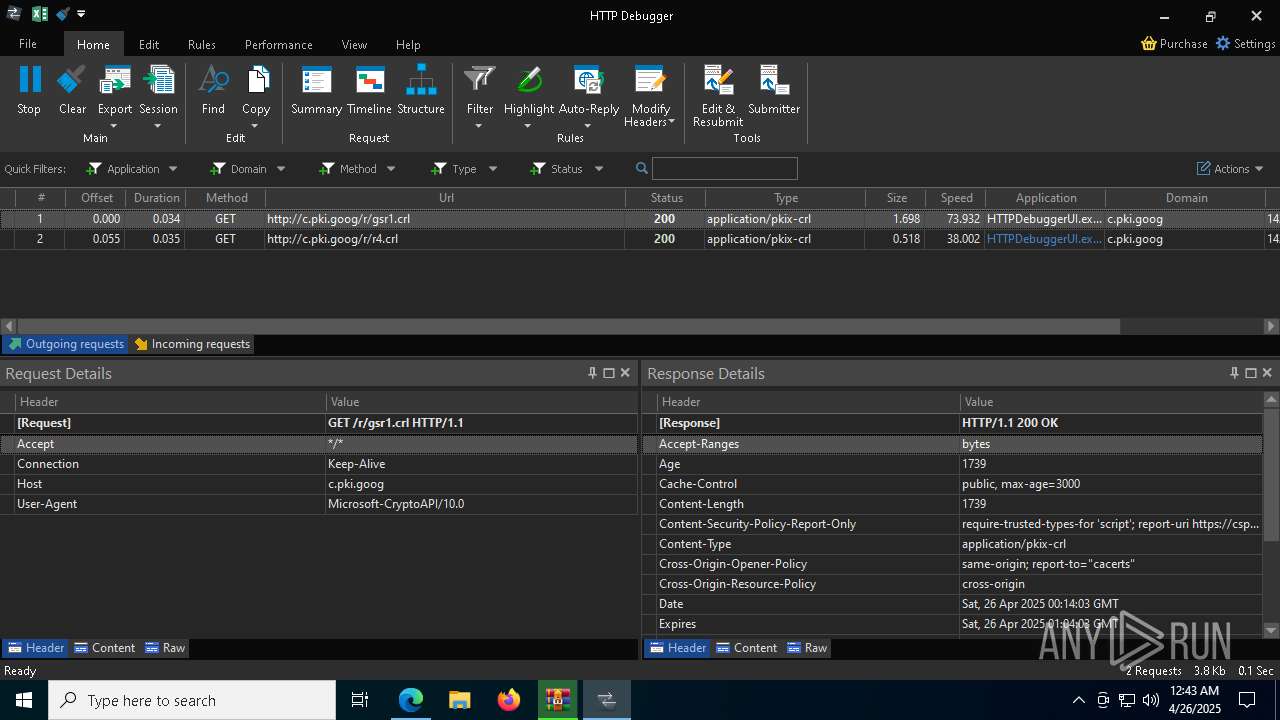This screenshot has height=720, width=1280.
Task: Switch to the Performance ribbon tab
Action: coord(279,44)
